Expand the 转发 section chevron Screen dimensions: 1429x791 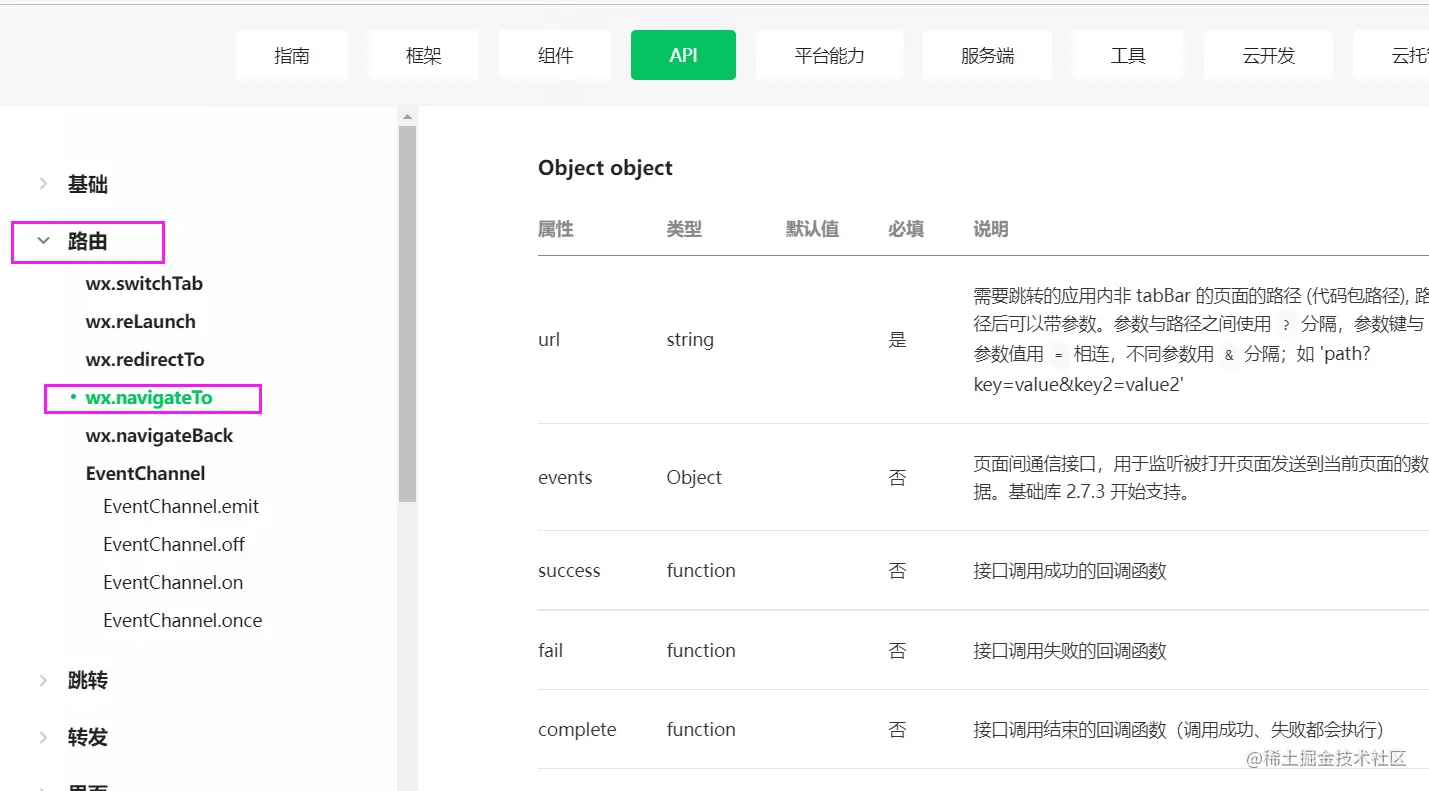(43, 738)
